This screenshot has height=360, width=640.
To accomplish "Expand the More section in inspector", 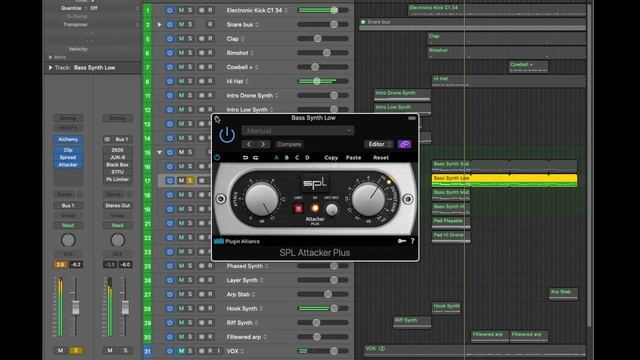I will [x=51, y=58].
